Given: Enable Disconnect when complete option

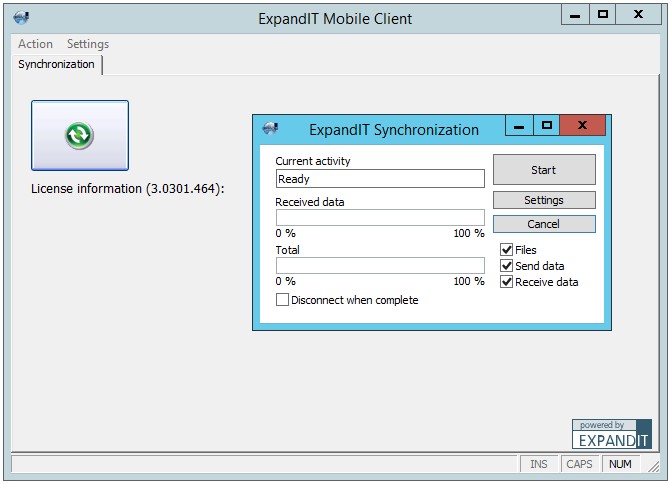Looking at the screenshot, I should click(283, 300).
